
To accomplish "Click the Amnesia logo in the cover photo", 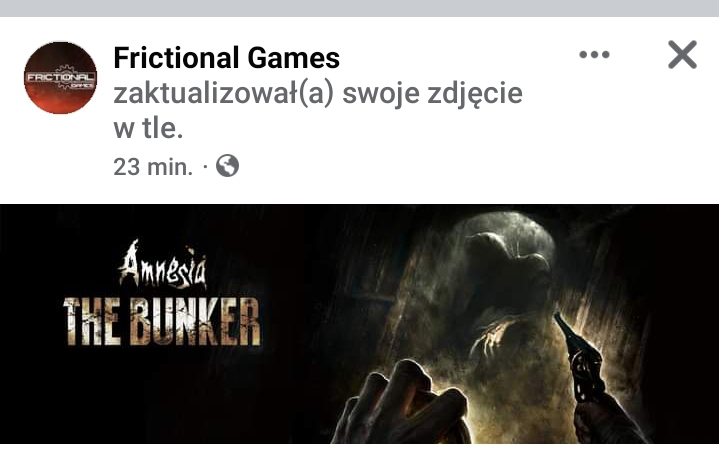I will point(163,265).
